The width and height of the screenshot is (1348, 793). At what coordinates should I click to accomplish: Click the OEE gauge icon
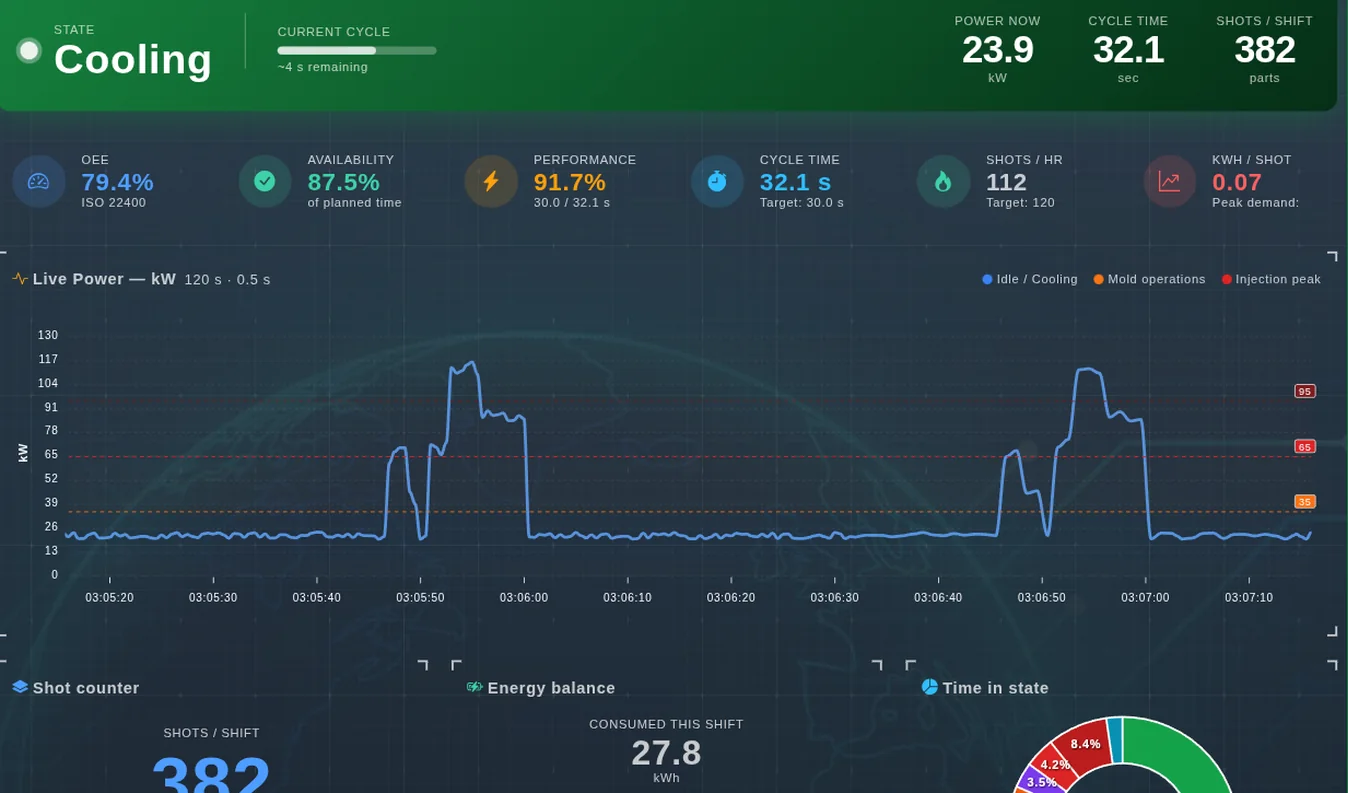(x=38, y=181)
